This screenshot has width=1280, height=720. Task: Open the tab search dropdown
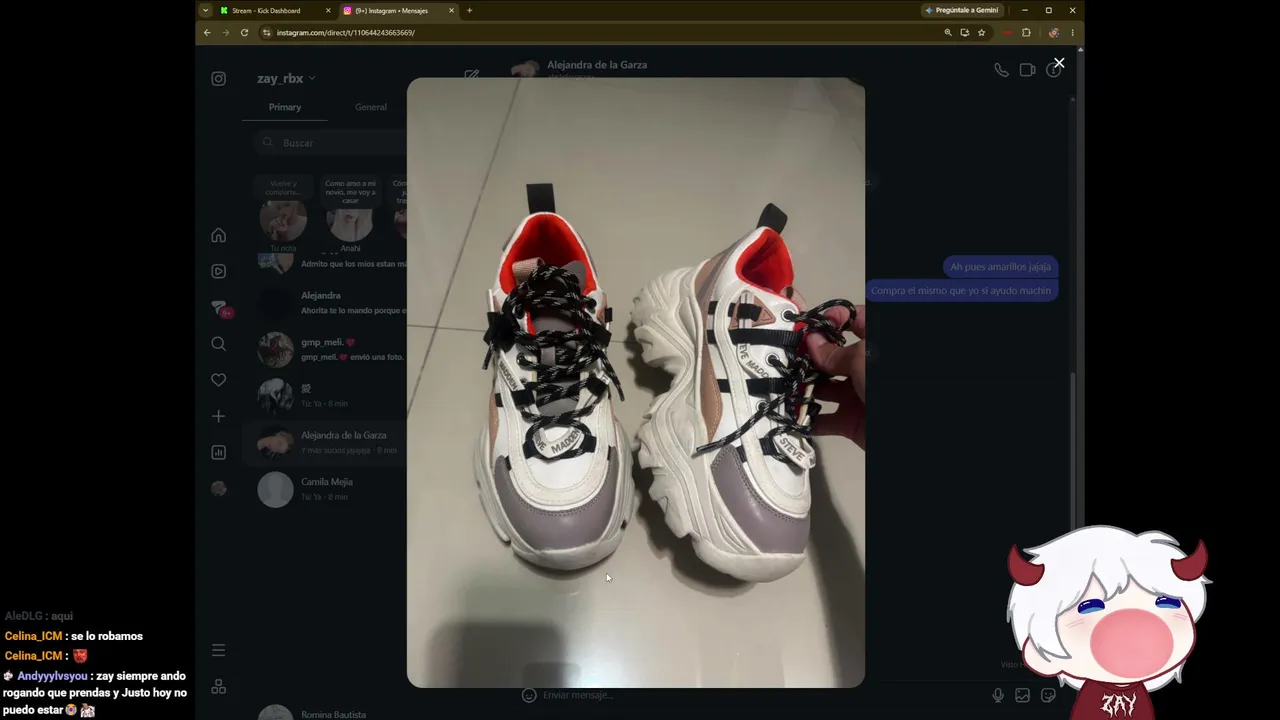point(205,11)
